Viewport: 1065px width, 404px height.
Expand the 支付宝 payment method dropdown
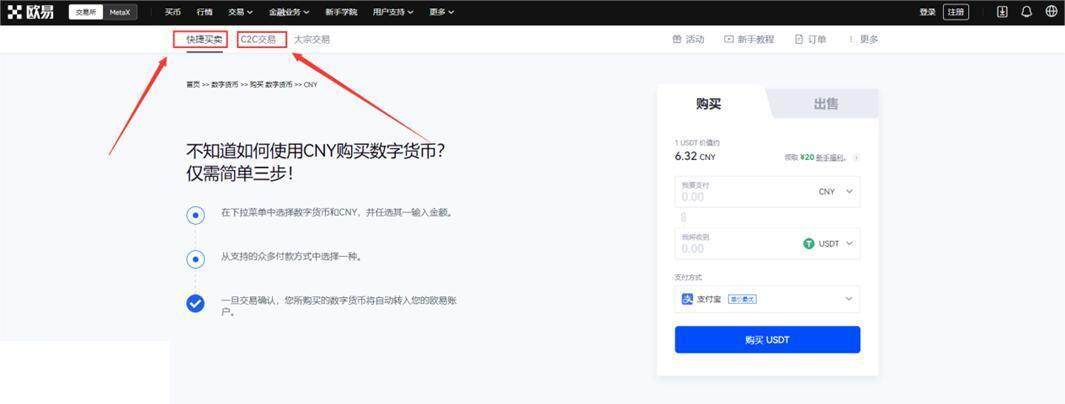tap(849, 298)
